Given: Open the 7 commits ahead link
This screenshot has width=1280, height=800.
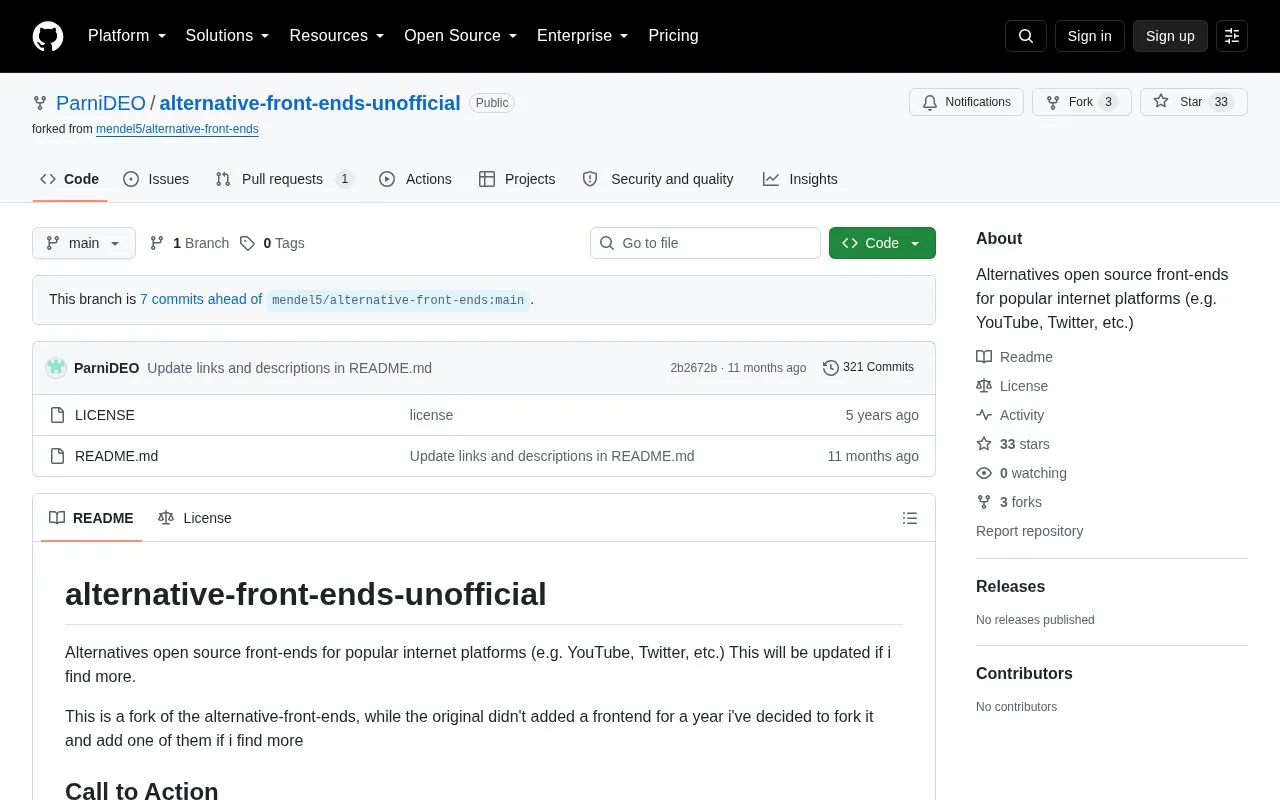Looking at the screenshot, I should [201, 299].
